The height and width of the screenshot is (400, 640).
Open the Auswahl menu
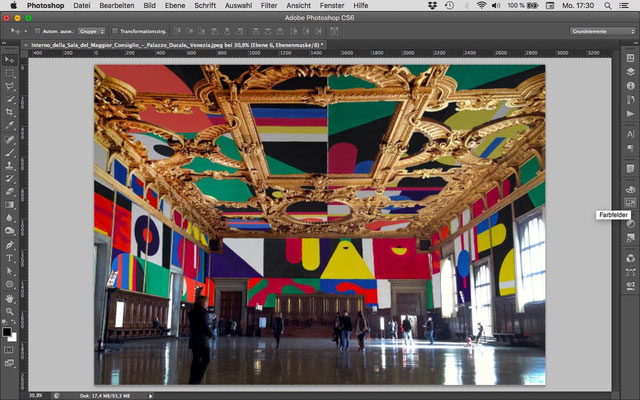(238, 5)
